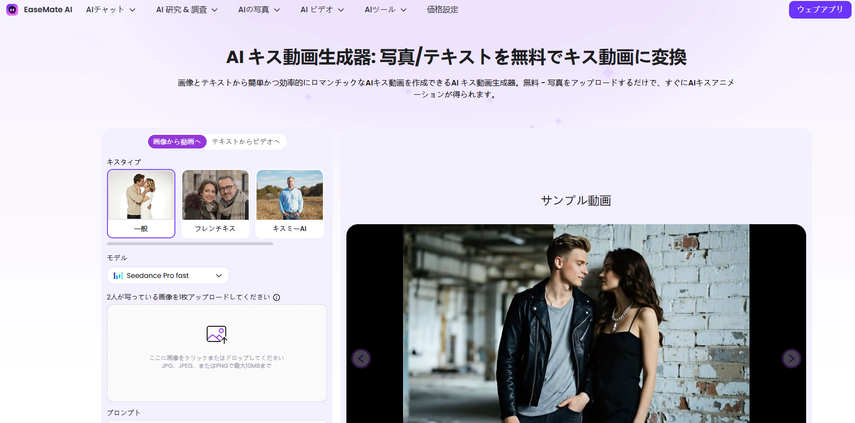Click the image upload drop zone text

[x=216, y=362]
